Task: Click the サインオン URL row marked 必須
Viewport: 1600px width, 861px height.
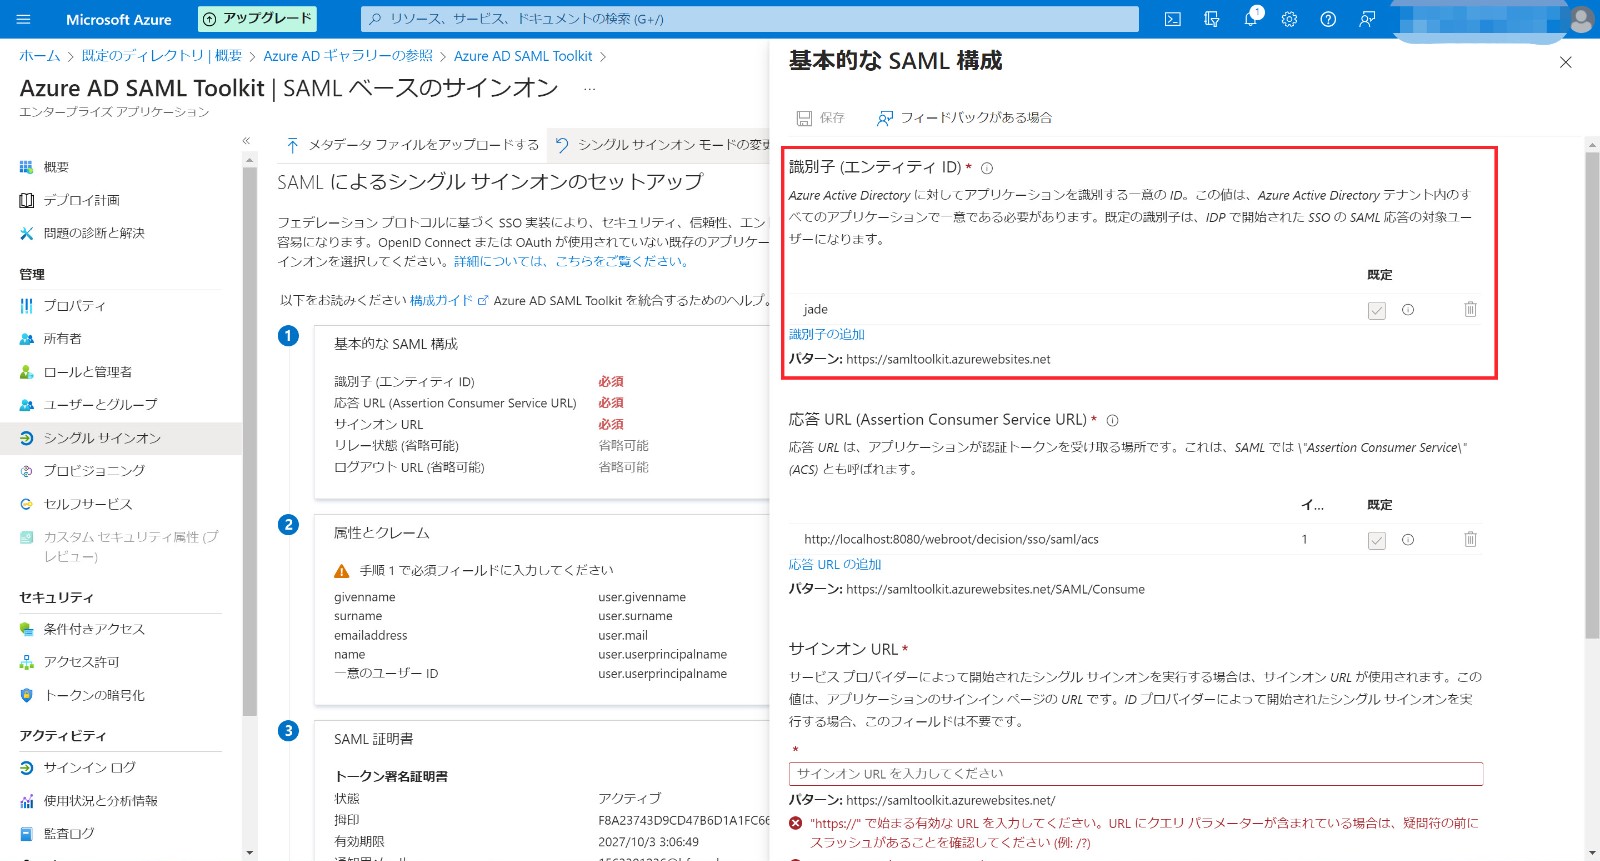Action: pos(478,424)
